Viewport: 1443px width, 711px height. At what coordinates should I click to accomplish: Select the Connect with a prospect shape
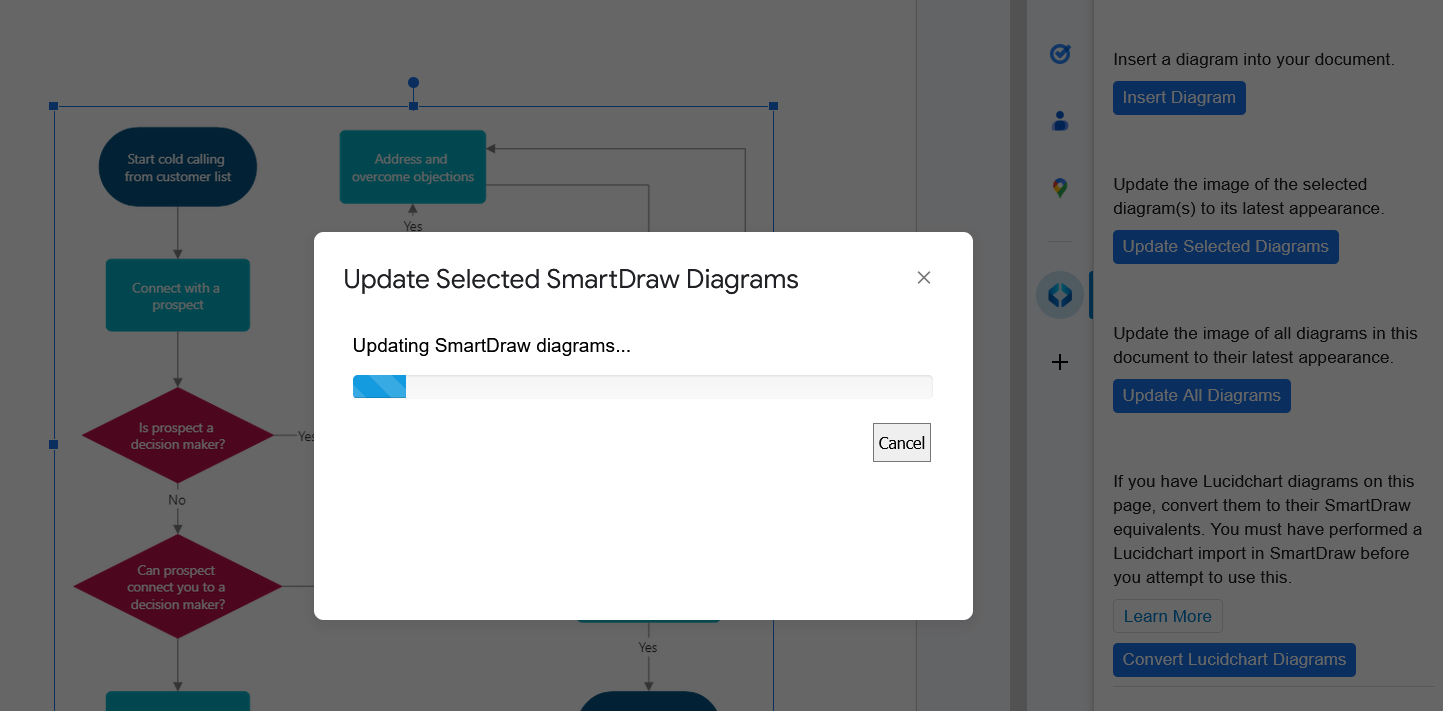(177, 295)
